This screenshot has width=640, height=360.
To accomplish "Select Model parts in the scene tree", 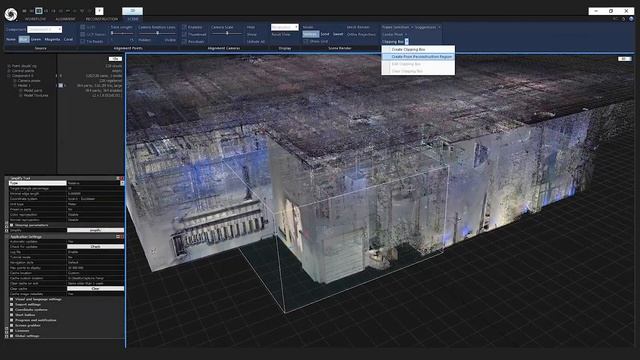I will (33, 90).
